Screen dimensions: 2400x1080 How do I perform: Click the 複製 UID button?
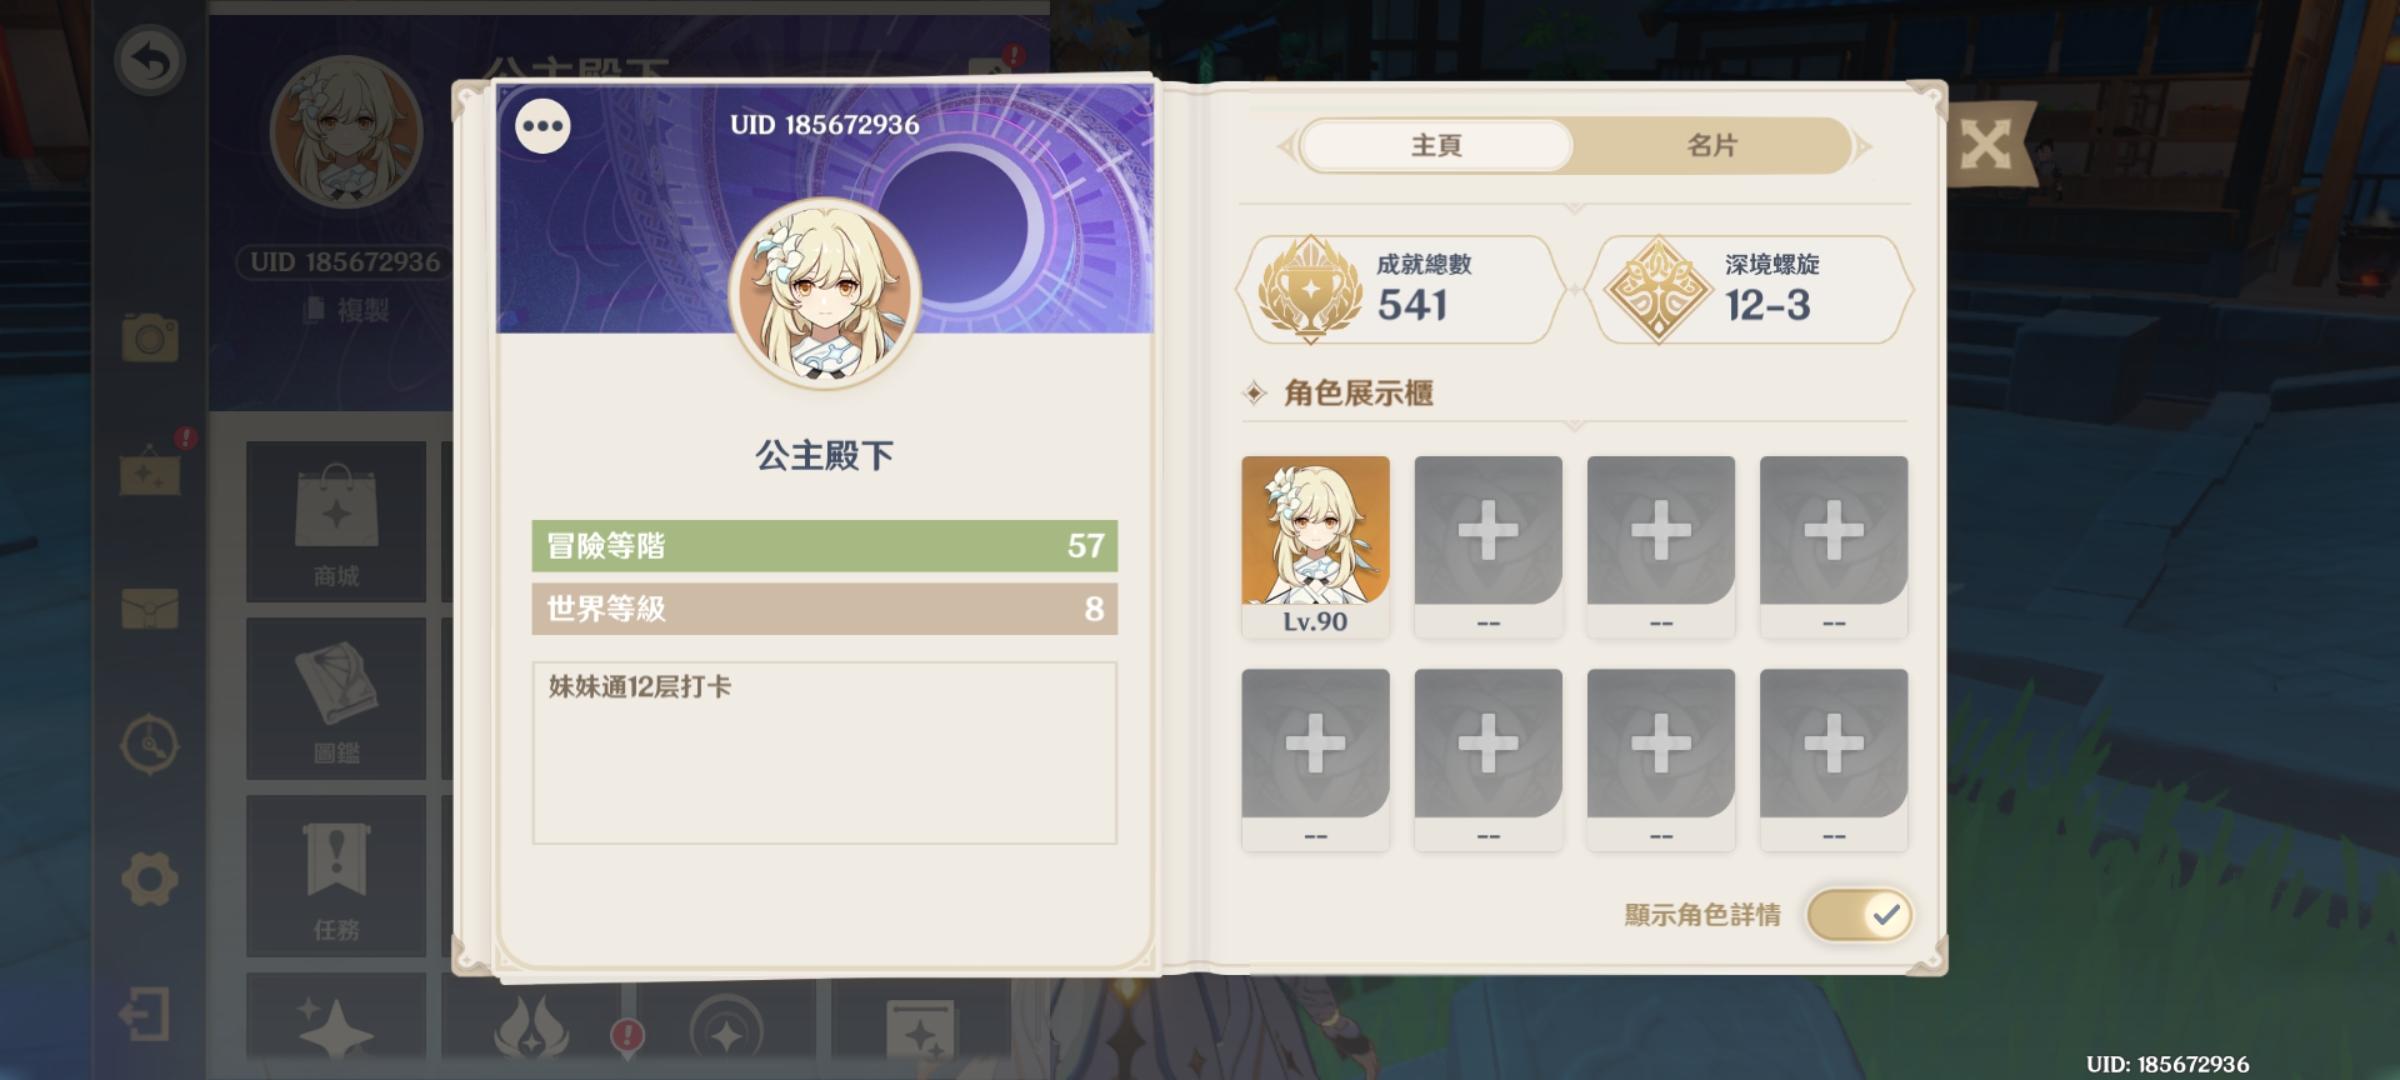(x=346, y=310)
